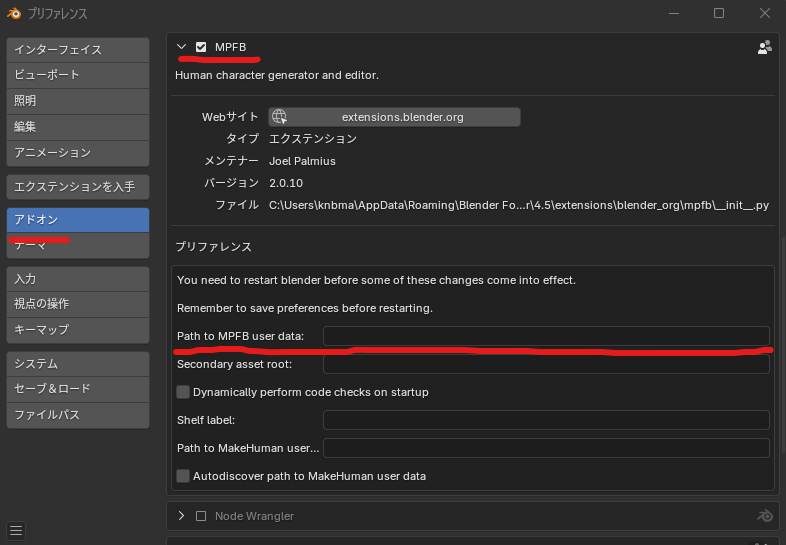
Task: Click Blender icon on Node Wrangler row
Action: click(764, 516)
